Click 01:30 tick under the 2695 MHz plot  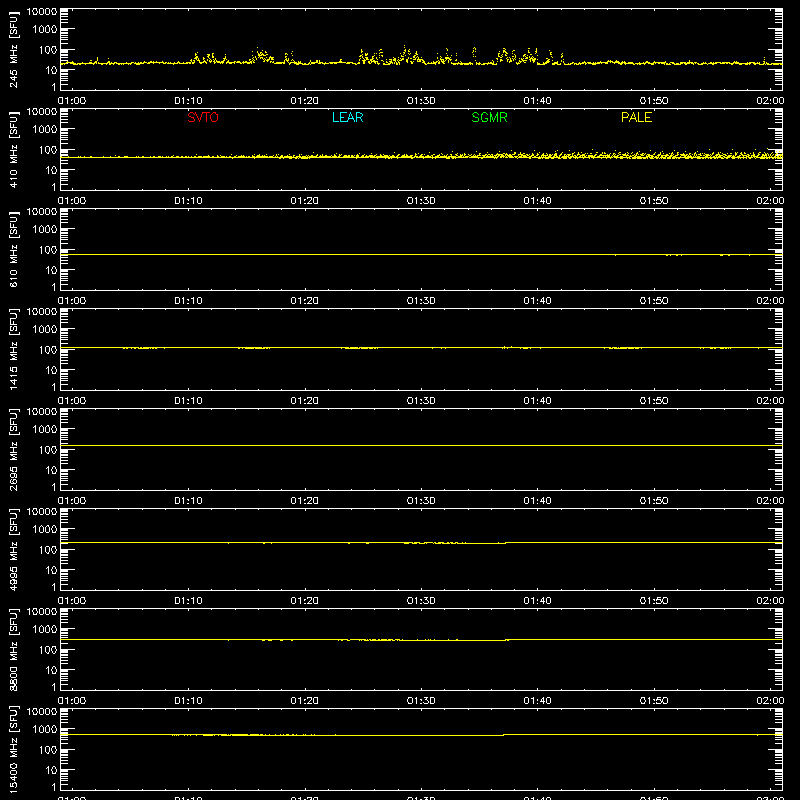421,501
